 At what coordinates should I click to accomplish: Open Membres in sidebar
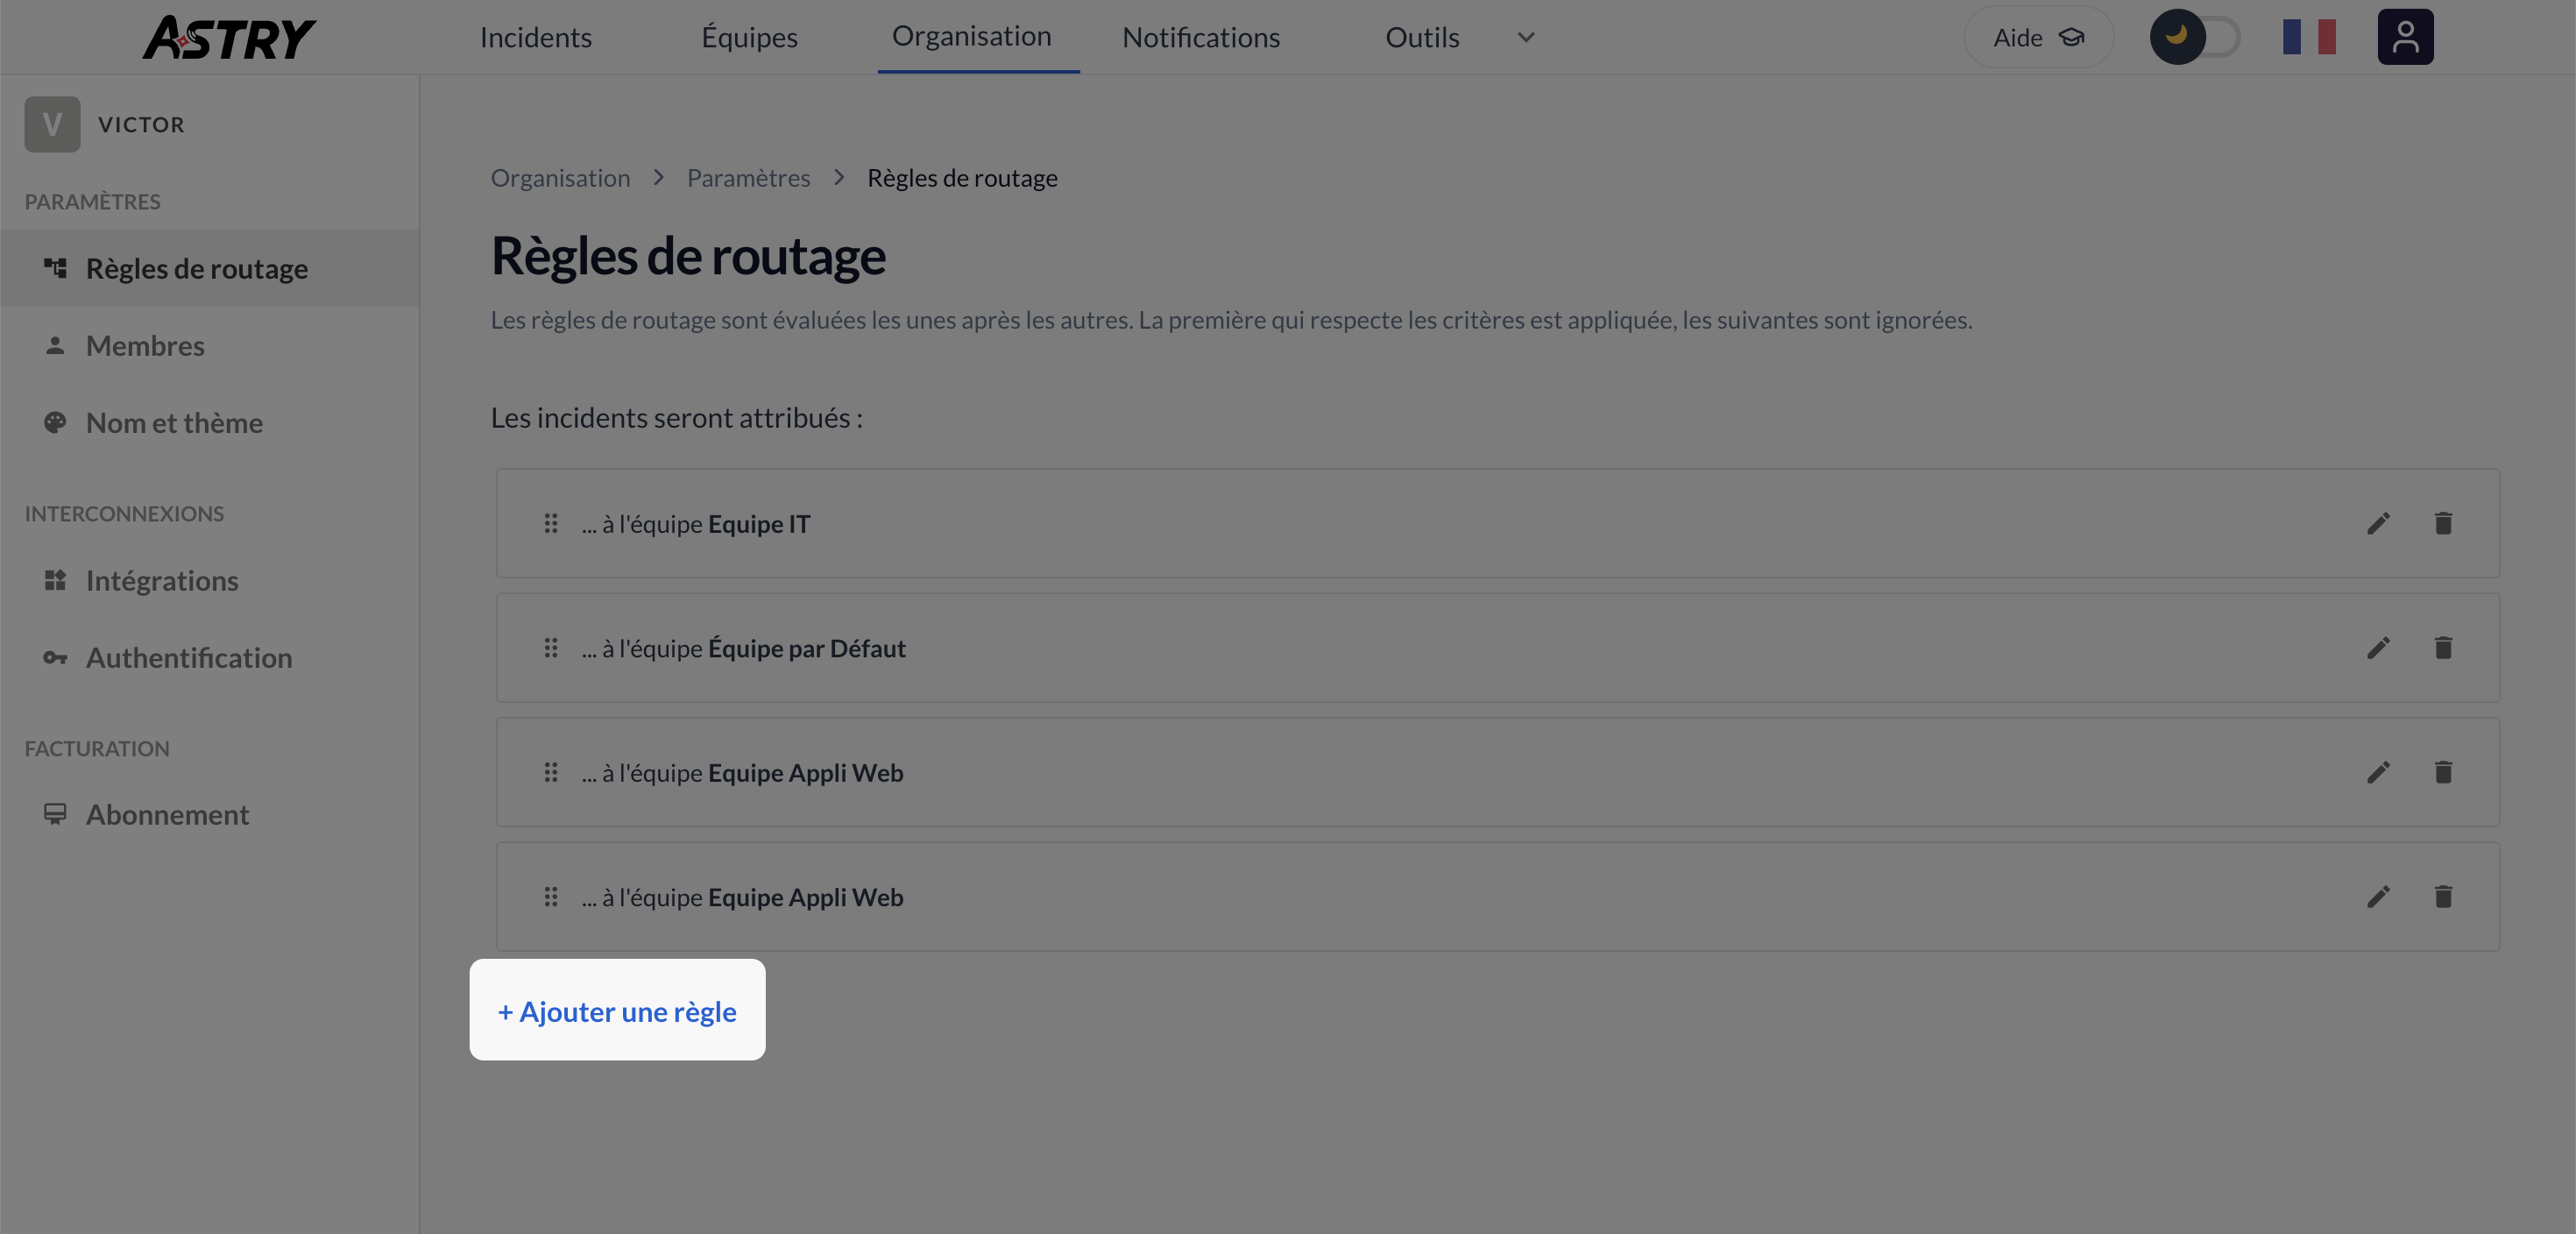145,346
